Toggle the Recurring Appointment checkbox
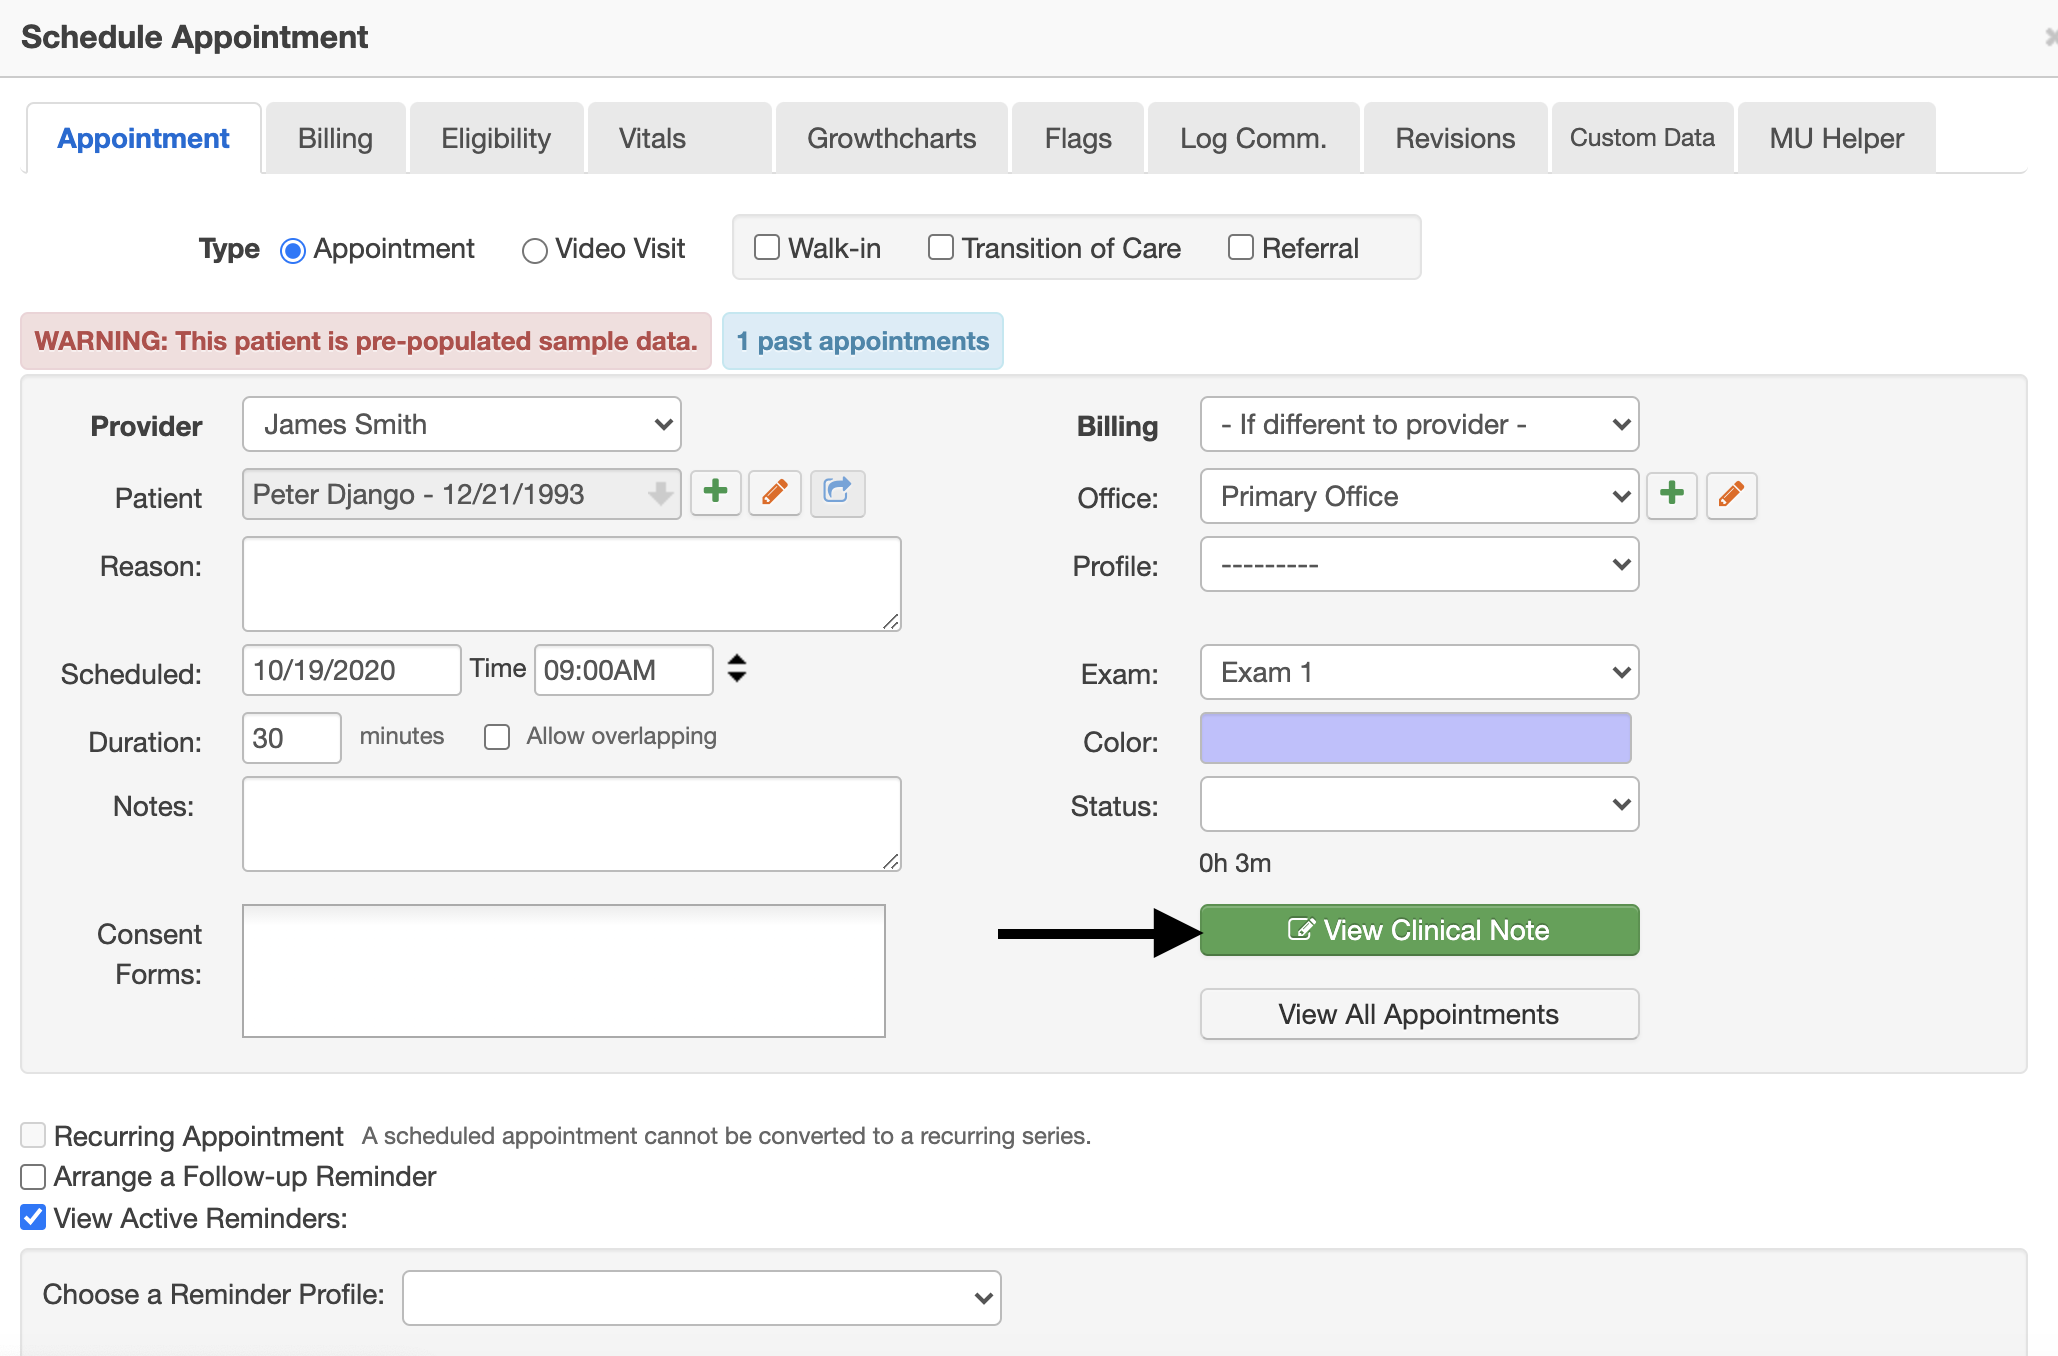The image size is (2058, 1356). pyautogui.click(x=33, y=1135)
